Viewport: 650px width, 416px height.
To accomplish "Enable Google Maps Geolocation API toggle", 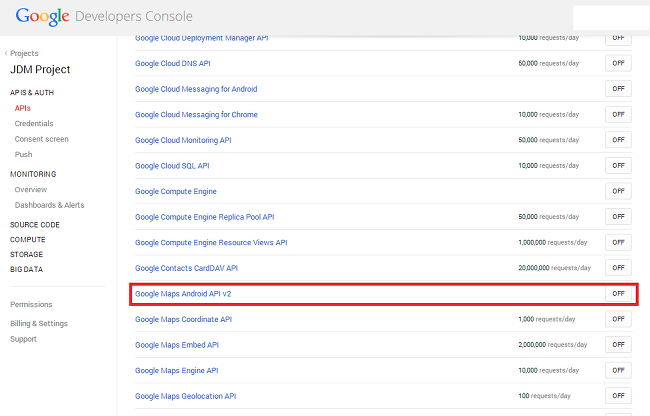I will click(618, 396).
